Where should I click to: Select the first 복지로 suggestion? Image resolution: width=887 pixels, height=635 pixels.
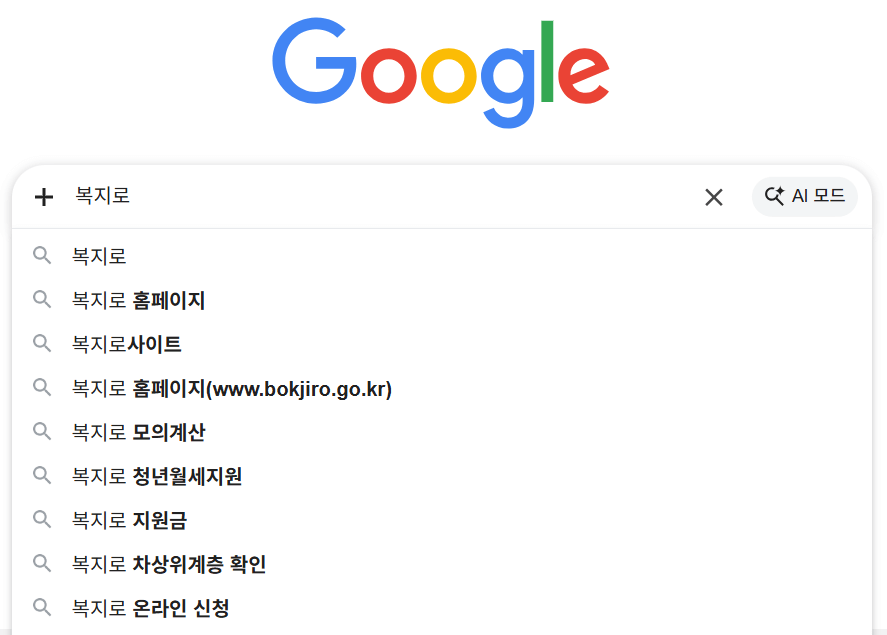click(x=98, y=255)
